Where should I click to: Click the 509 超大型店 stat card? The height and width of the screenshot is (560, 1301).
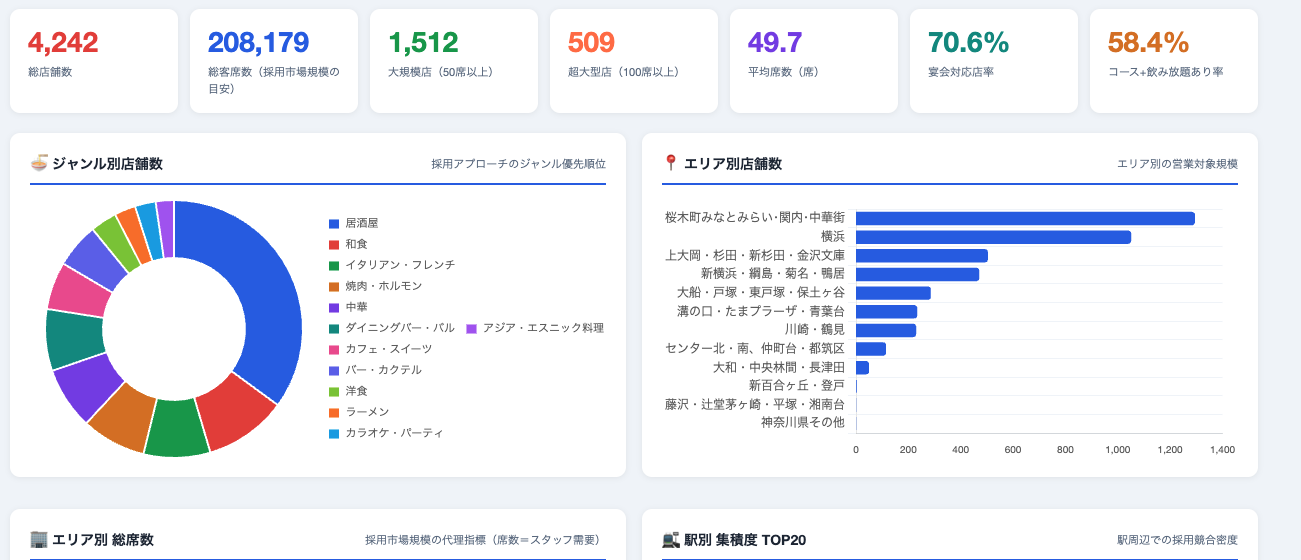(x=634, y=61)
